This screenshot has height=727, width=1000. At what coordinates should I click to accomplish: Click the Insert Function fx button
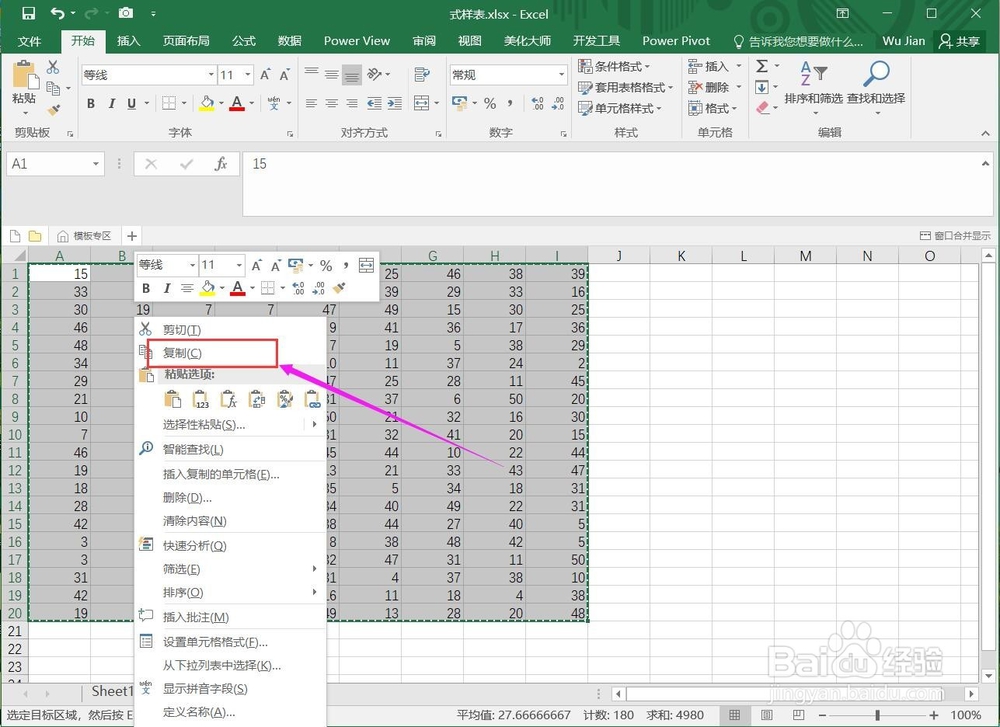[x=221, y=164]
